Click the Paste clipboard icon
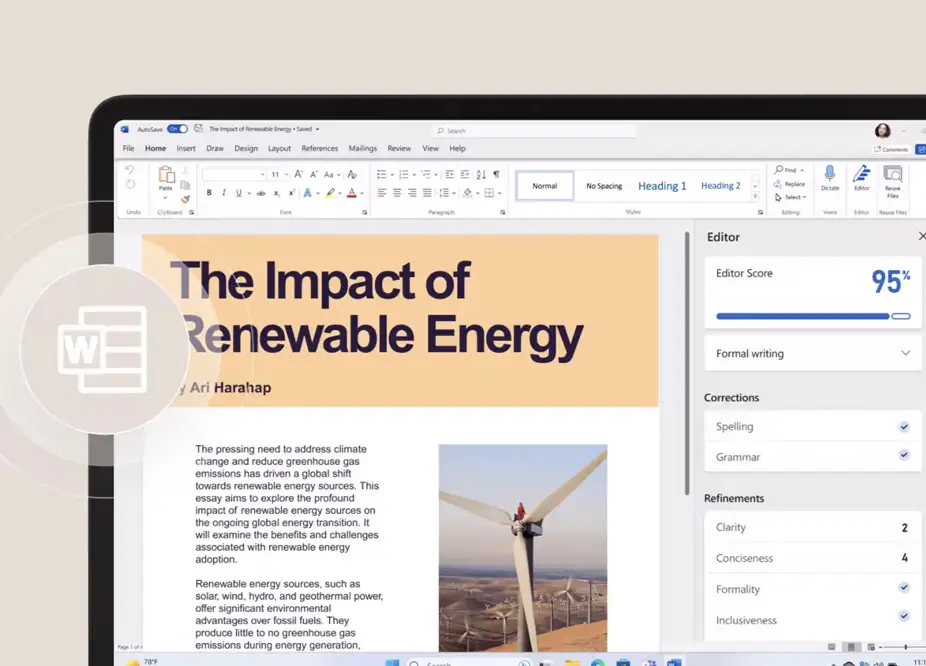Image resolution: width=926 pixels, height=666 pixels. [x=166, y=178]
